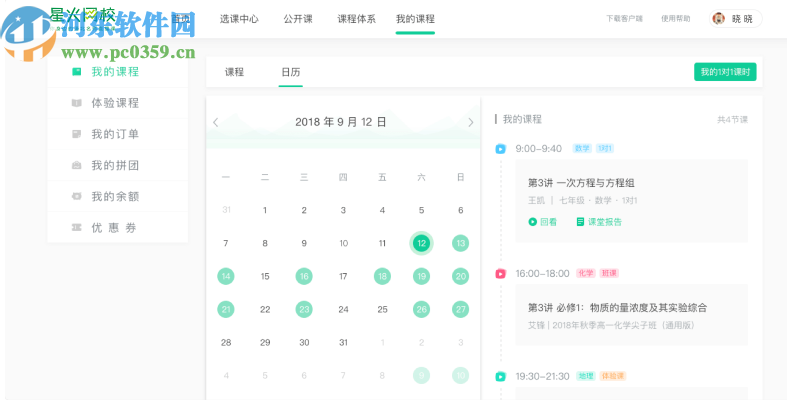This screenshot has height=418, width=787.
Task: Open the 课堂报告 link
Action: 605,222
